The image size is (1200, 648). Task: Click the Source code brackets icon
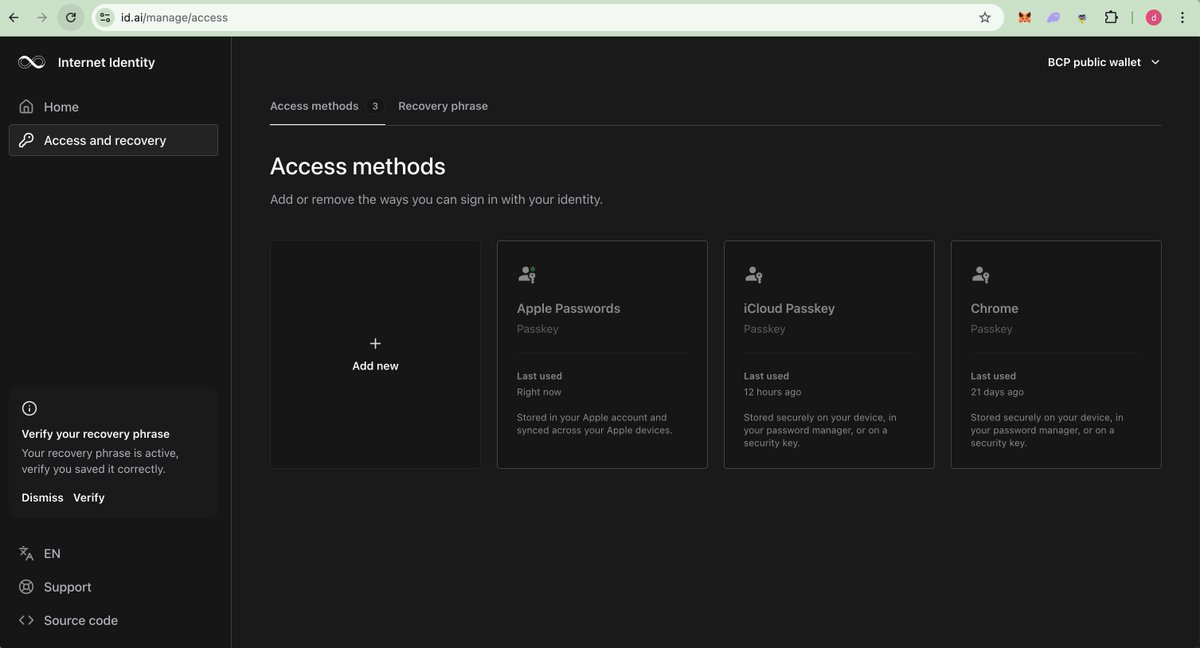[27, 620]
